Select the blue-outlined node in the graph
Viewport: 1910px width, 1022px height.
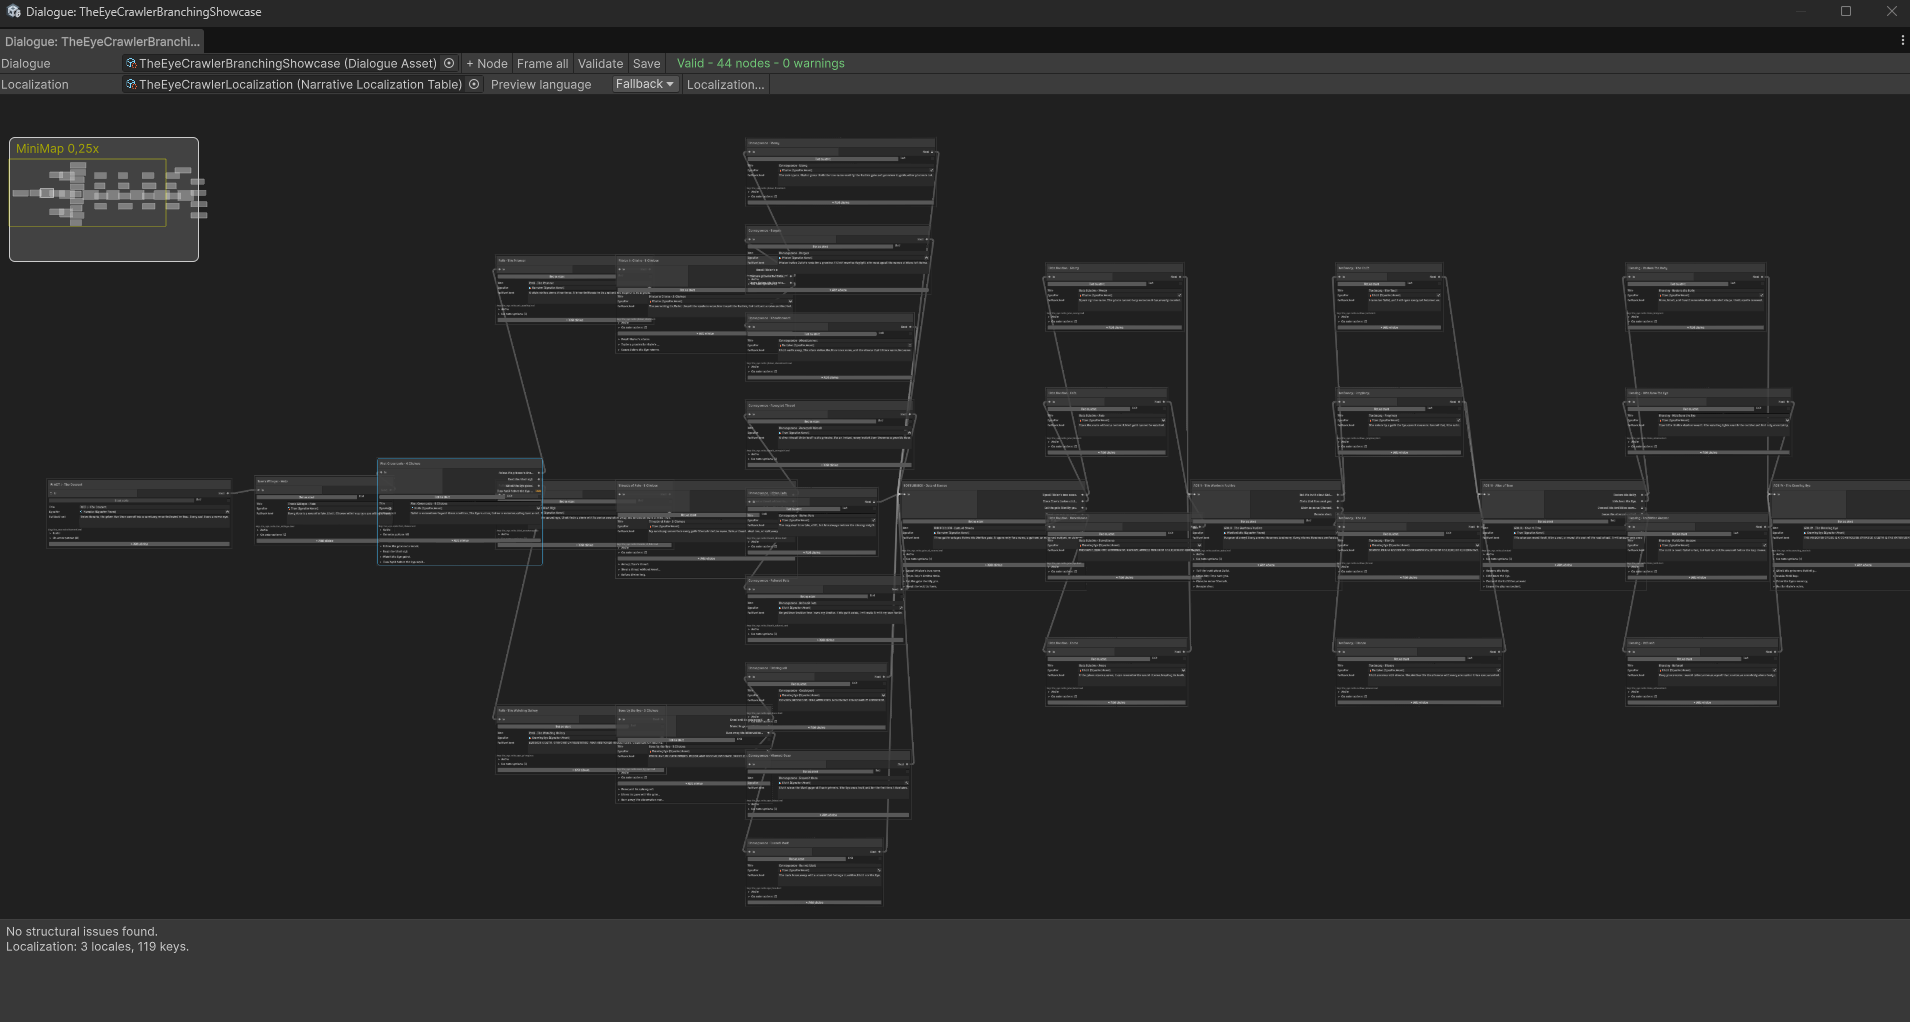(460, 512)
